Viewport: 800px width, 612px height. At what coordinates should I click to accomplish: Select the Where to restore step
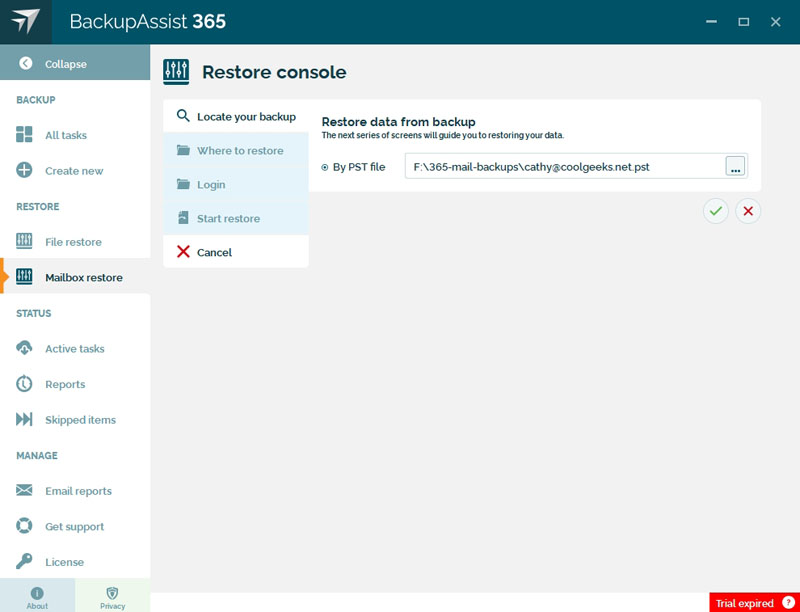(236, 150)
